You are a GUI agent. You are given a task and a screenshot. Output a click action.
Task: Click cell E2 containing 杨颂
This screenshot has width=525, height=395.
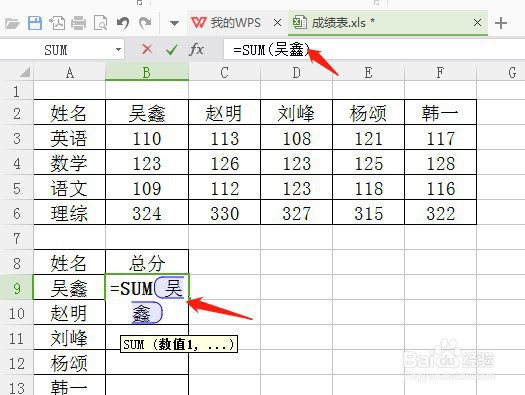pyautogui.click(x=369, y=112)
